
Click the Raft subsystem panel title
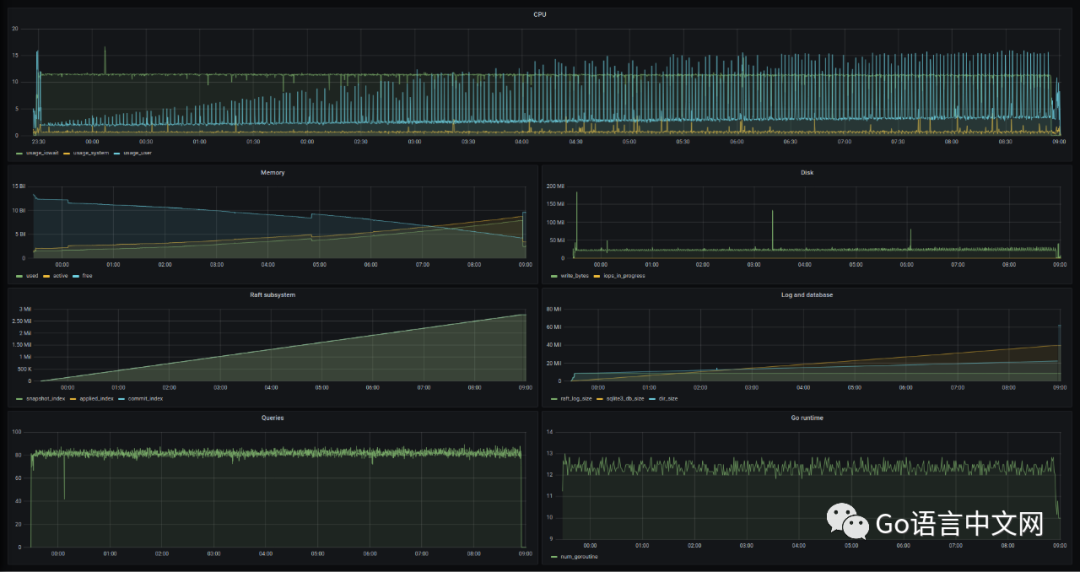(x=272, y=295)
